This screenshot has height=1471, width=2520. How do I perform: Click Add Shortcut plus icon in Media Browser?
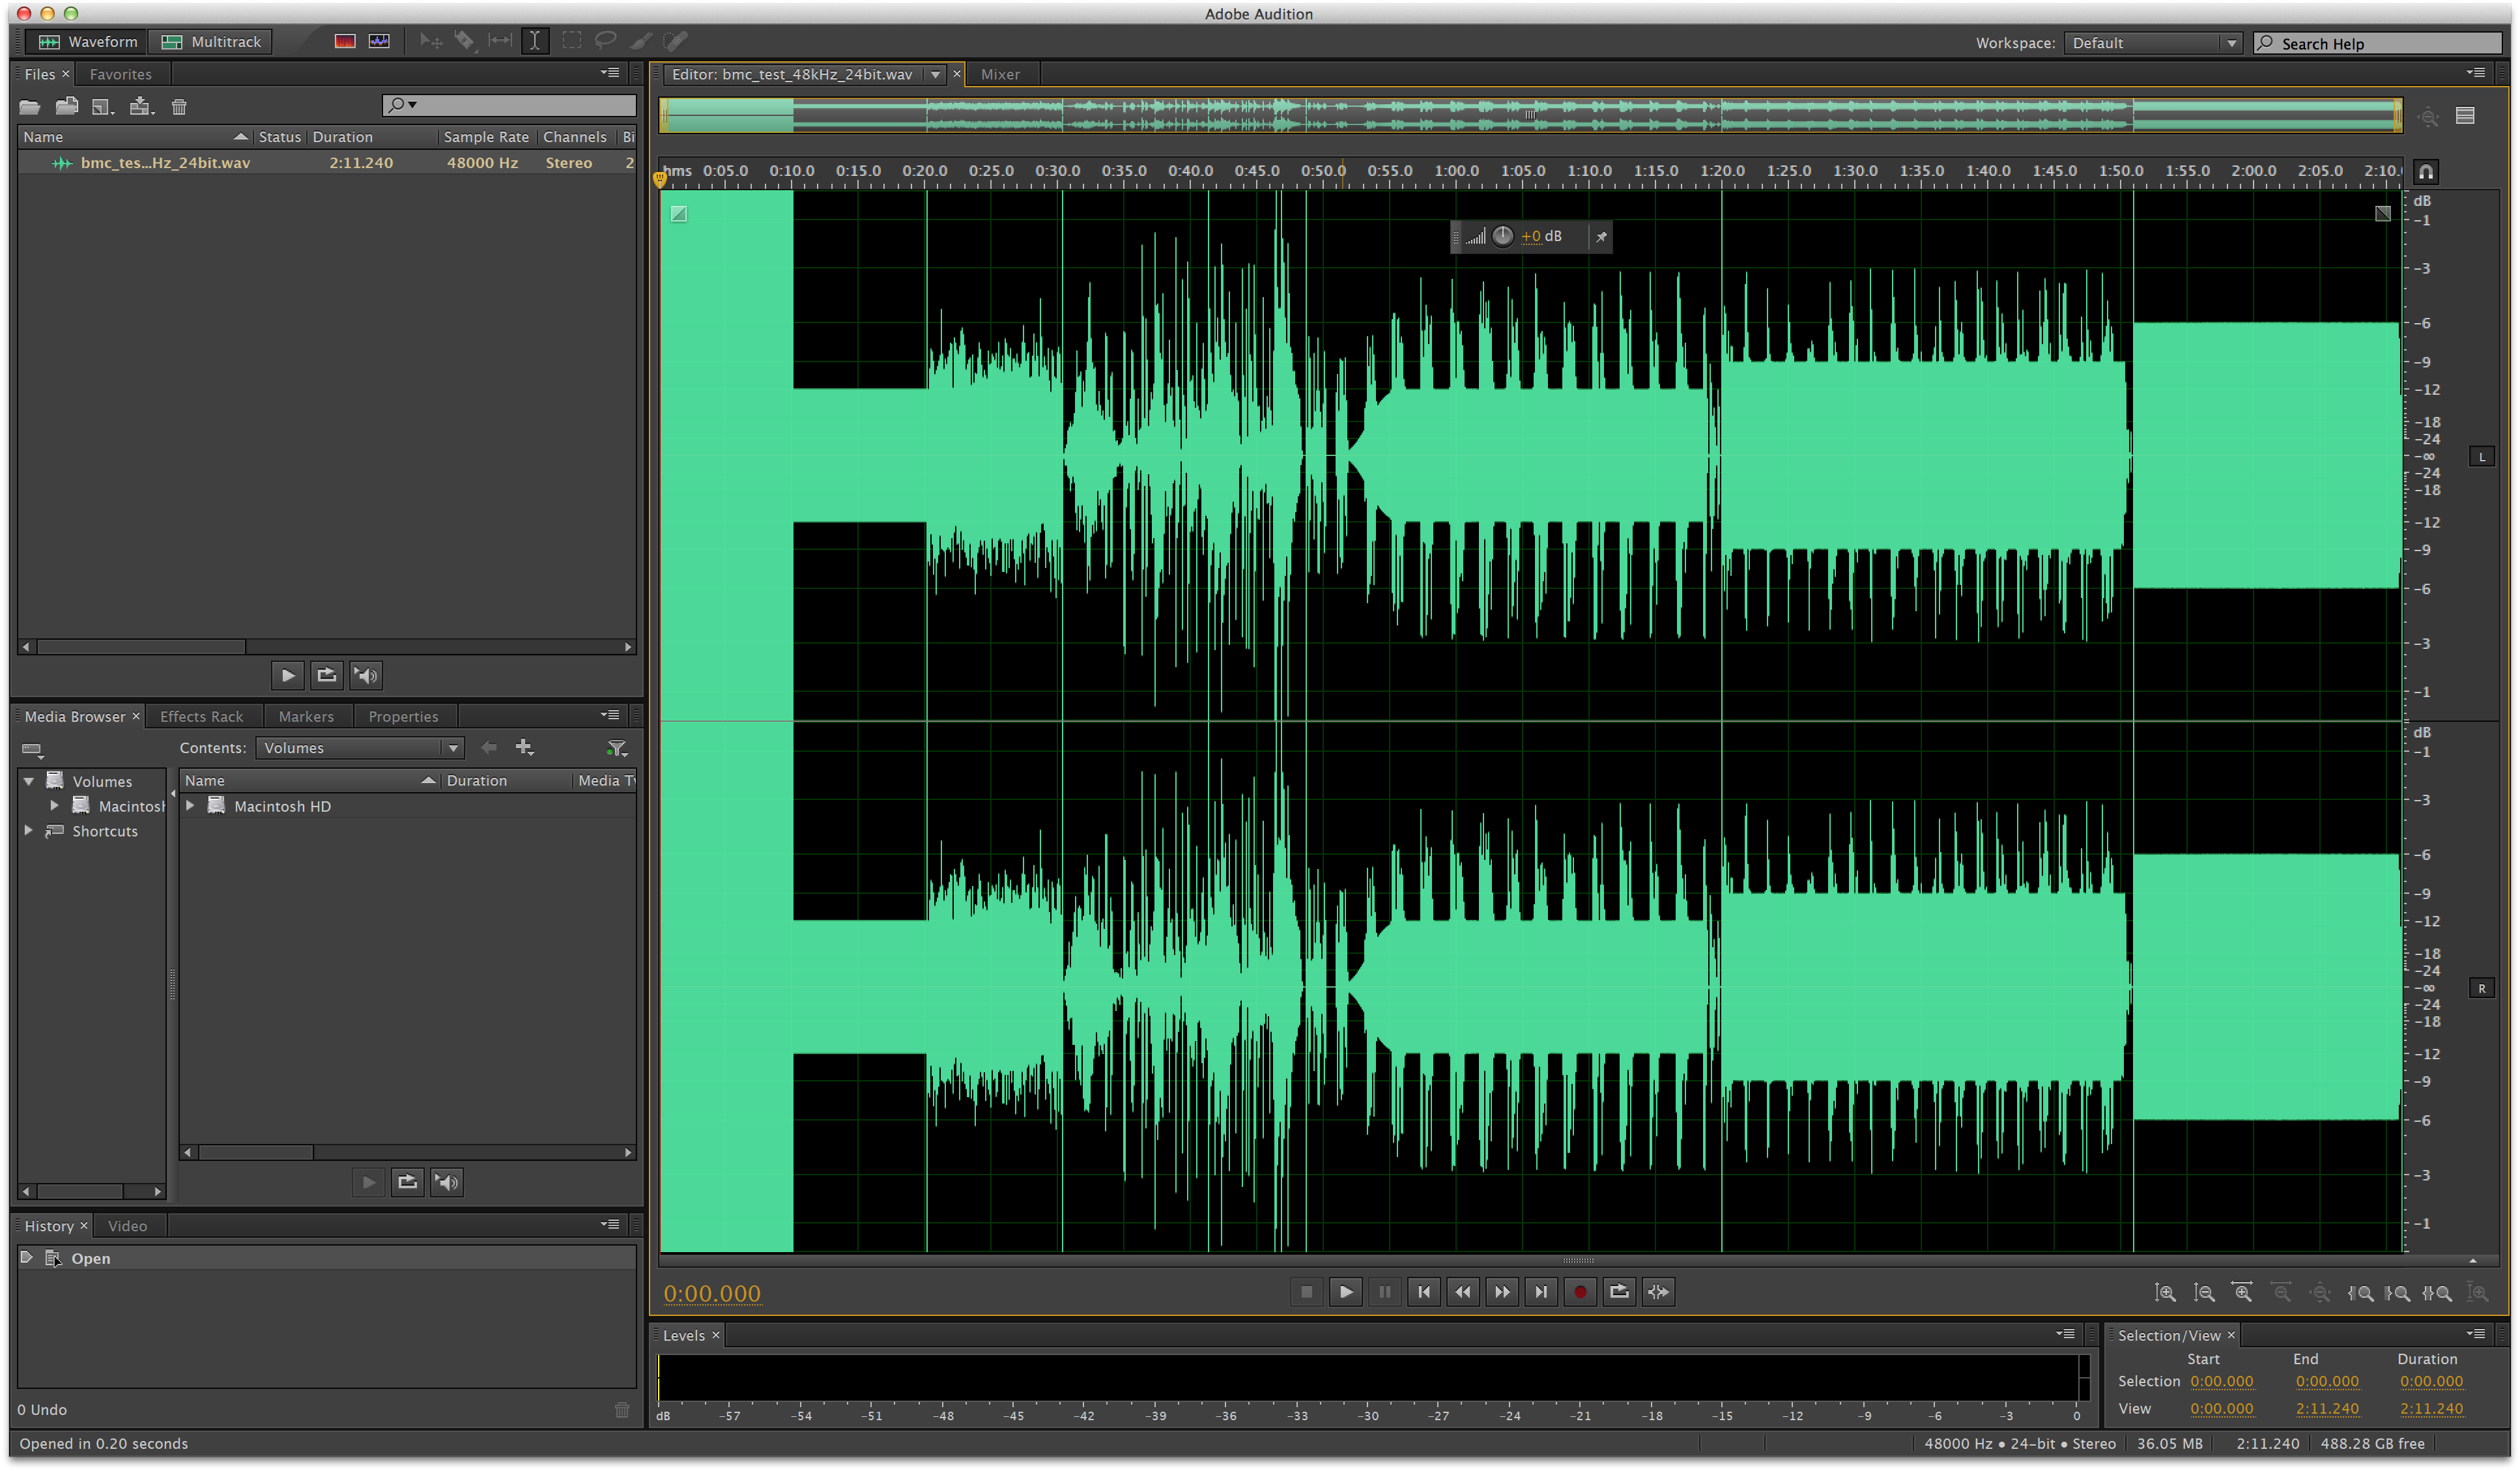524,748
